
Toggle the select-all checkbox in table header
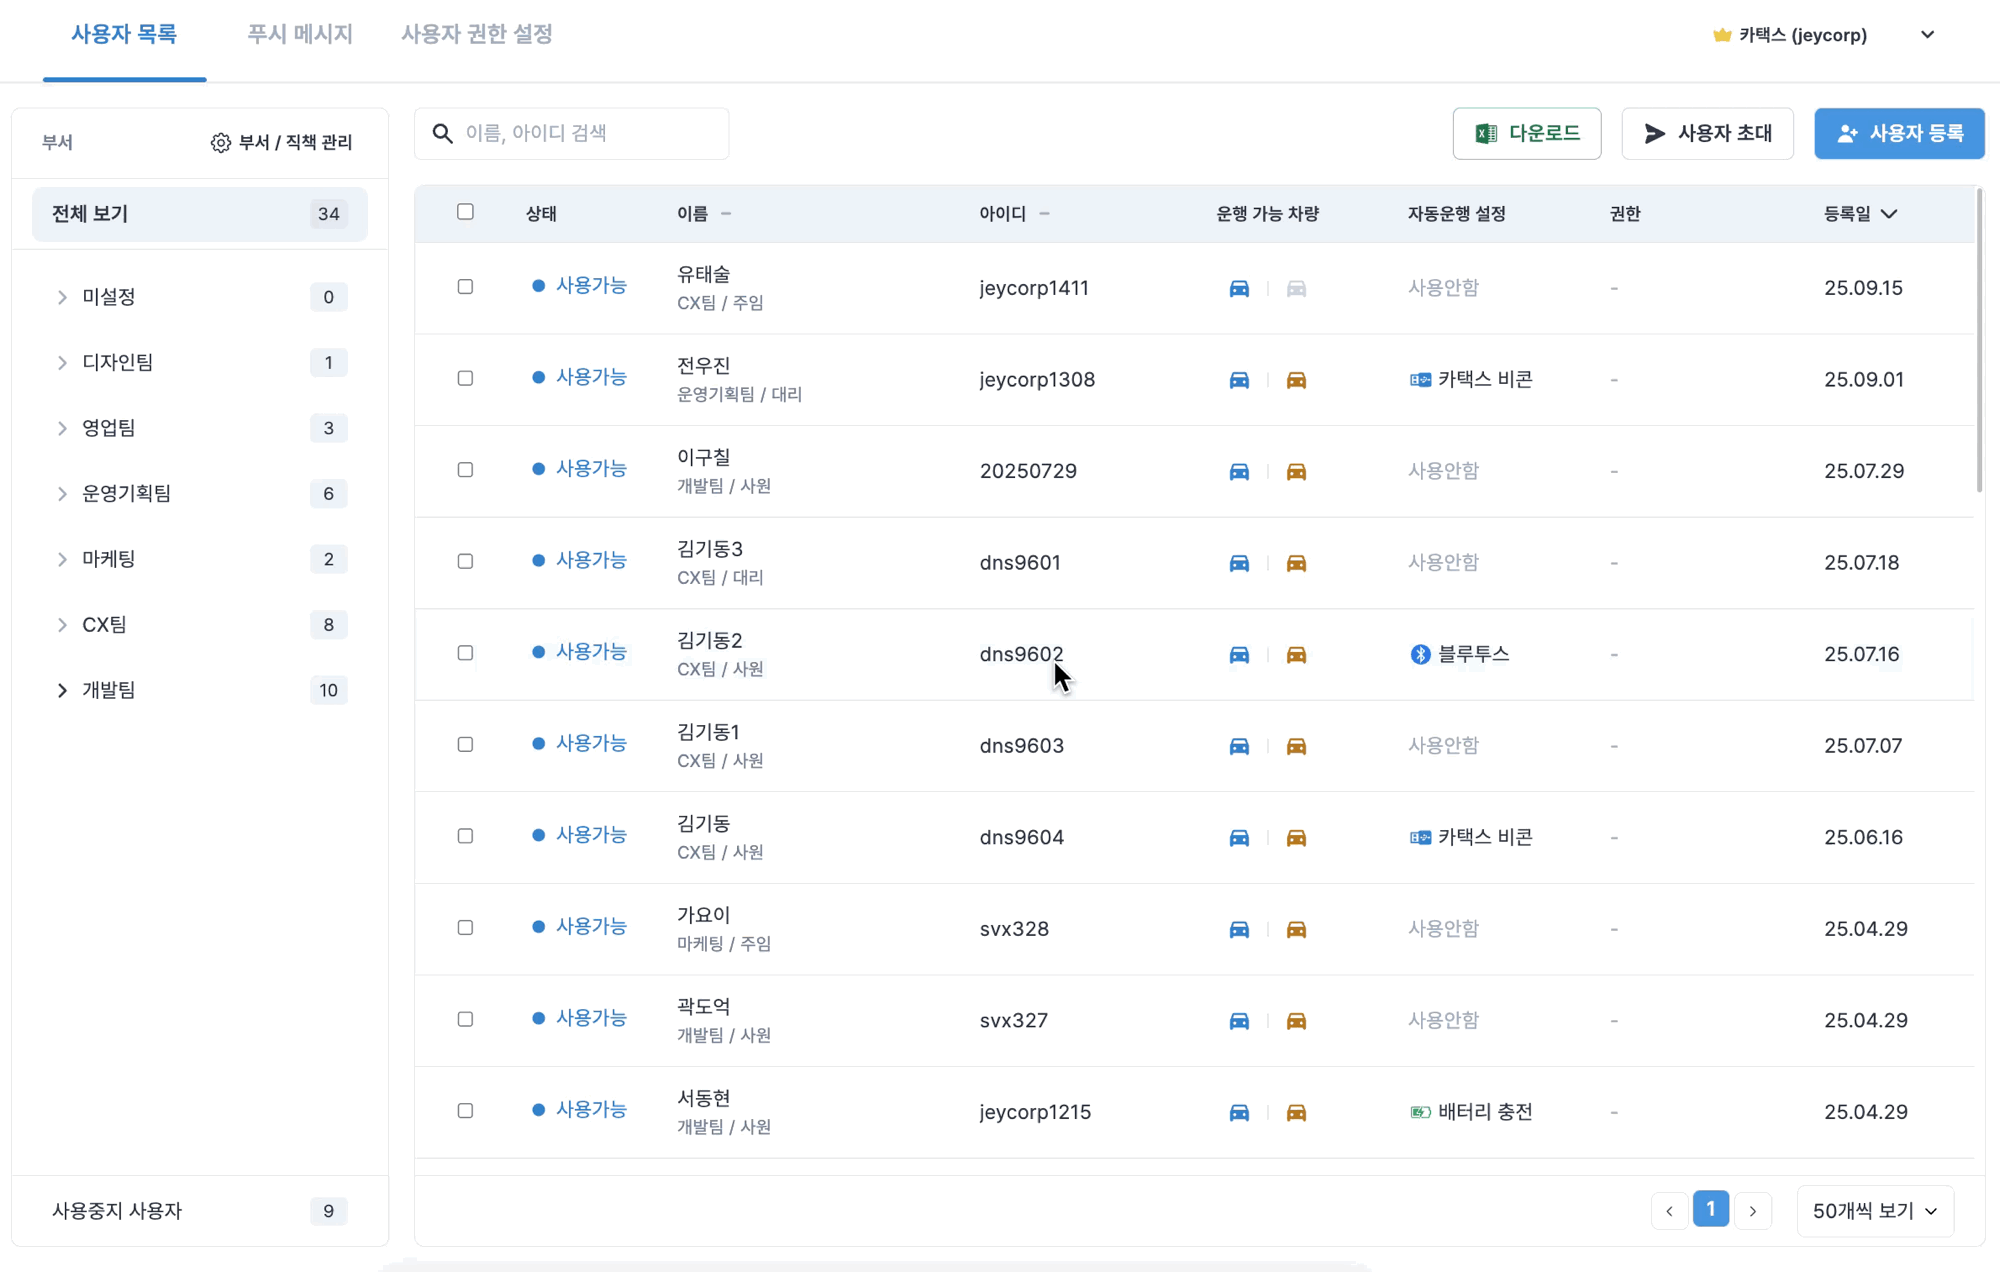tap(465, 212)
